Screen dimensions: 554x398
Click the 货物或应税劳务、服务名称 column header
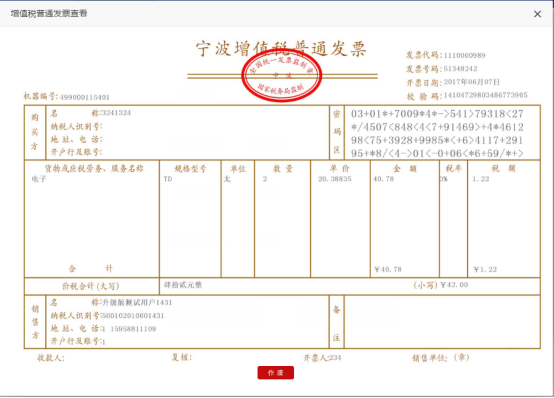click(93, 168)
